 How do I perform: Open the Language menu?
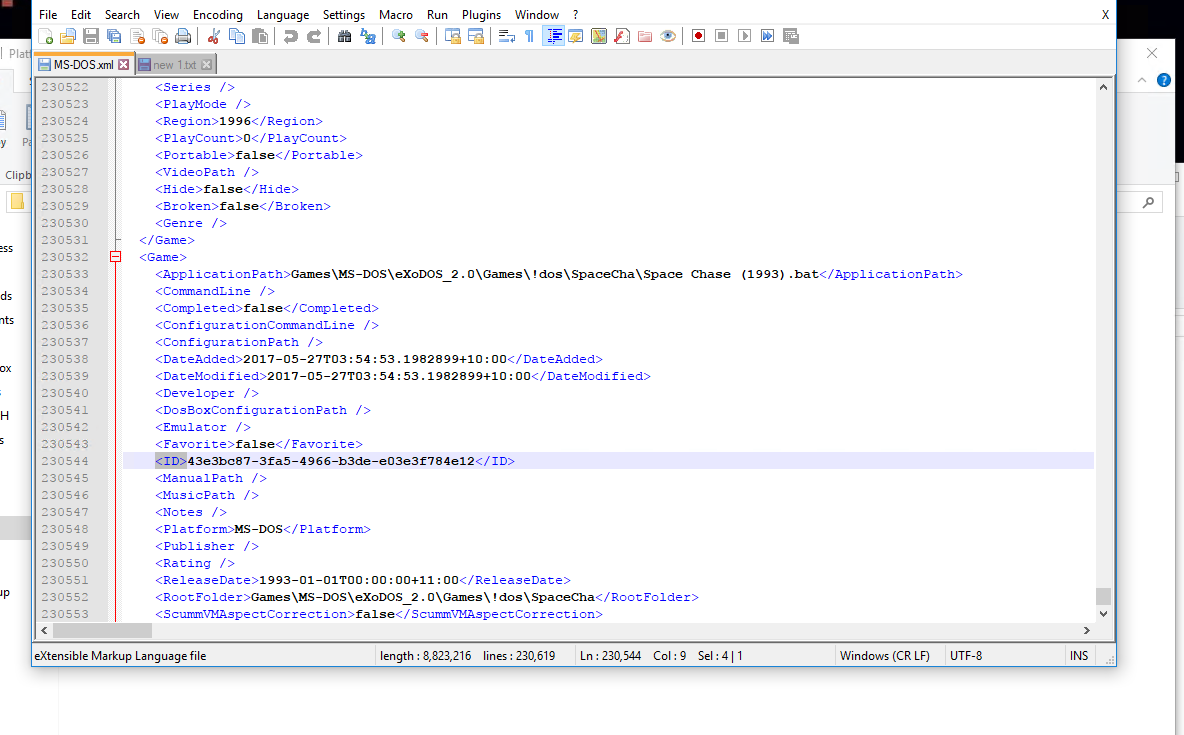pos(282,14)
